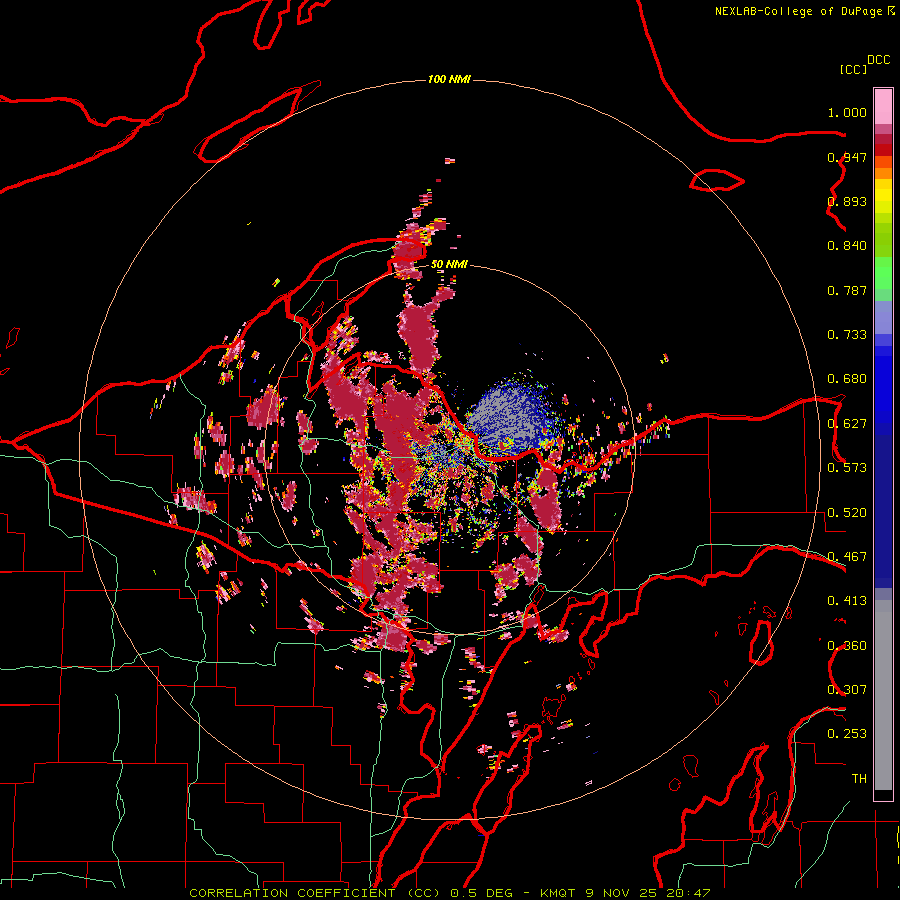Screen dimensions: 900x900
Task: Click the DCC label above the color scale
Action: click(x=879, y=60)
